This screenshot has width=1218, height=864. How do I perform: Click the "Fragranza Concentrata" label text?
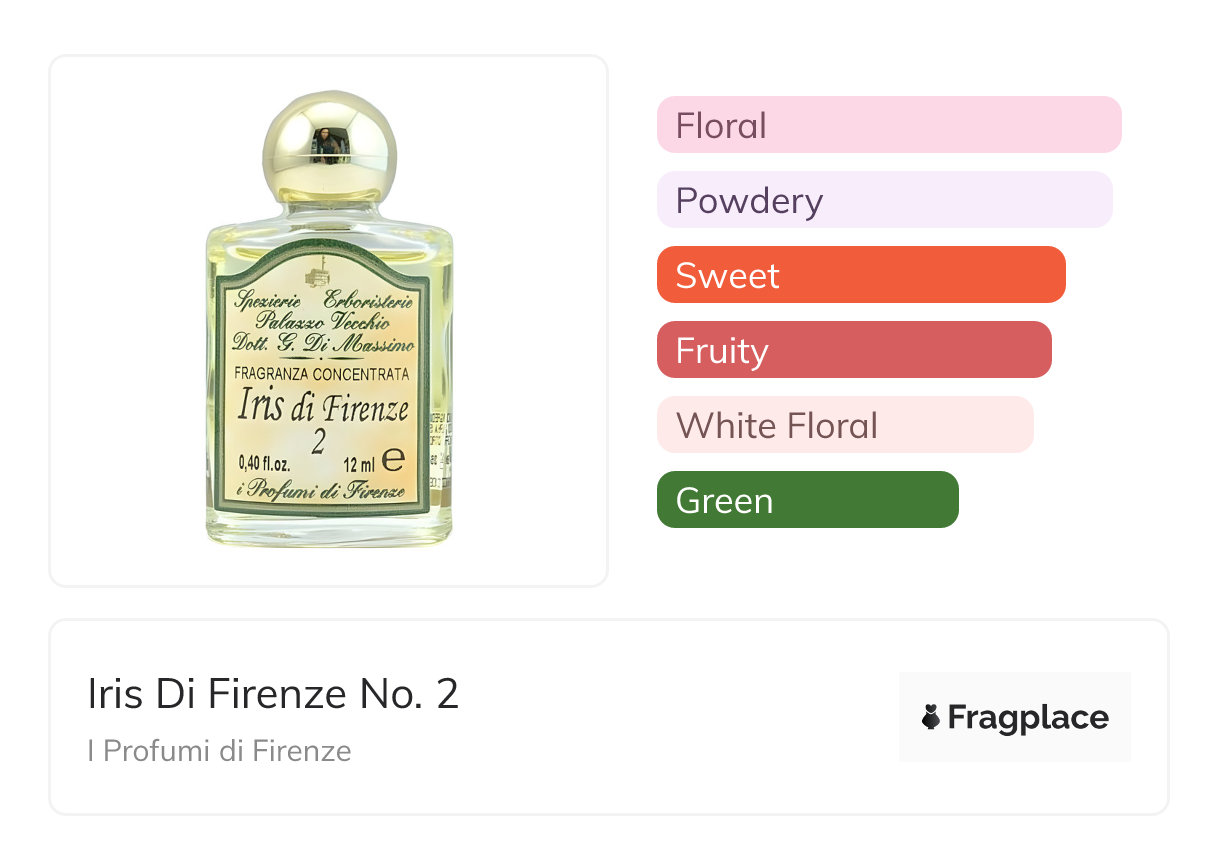click(x=321, y=374)
